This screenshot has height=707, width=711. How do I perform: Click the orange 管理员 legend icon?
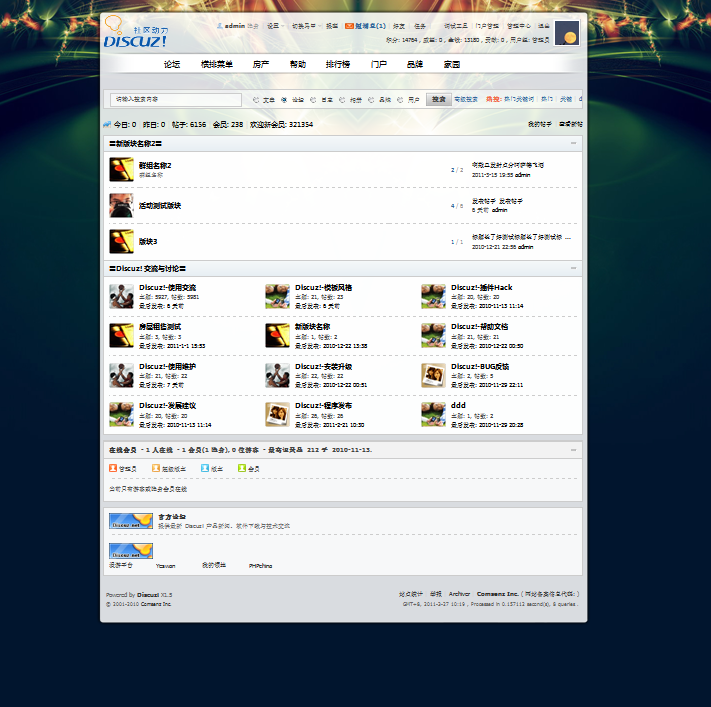pos(113,468)
